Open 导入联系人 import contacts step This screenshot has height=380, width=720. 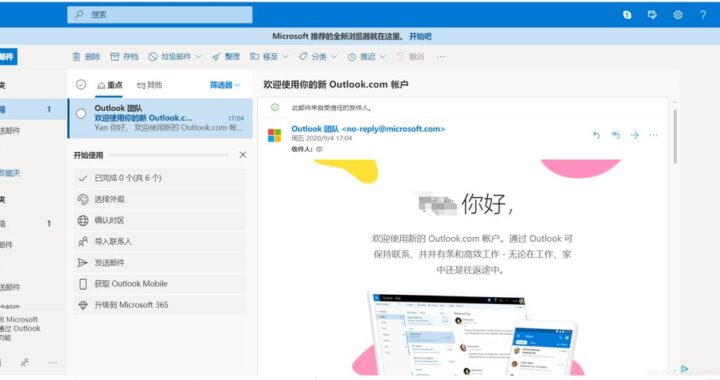160,241
